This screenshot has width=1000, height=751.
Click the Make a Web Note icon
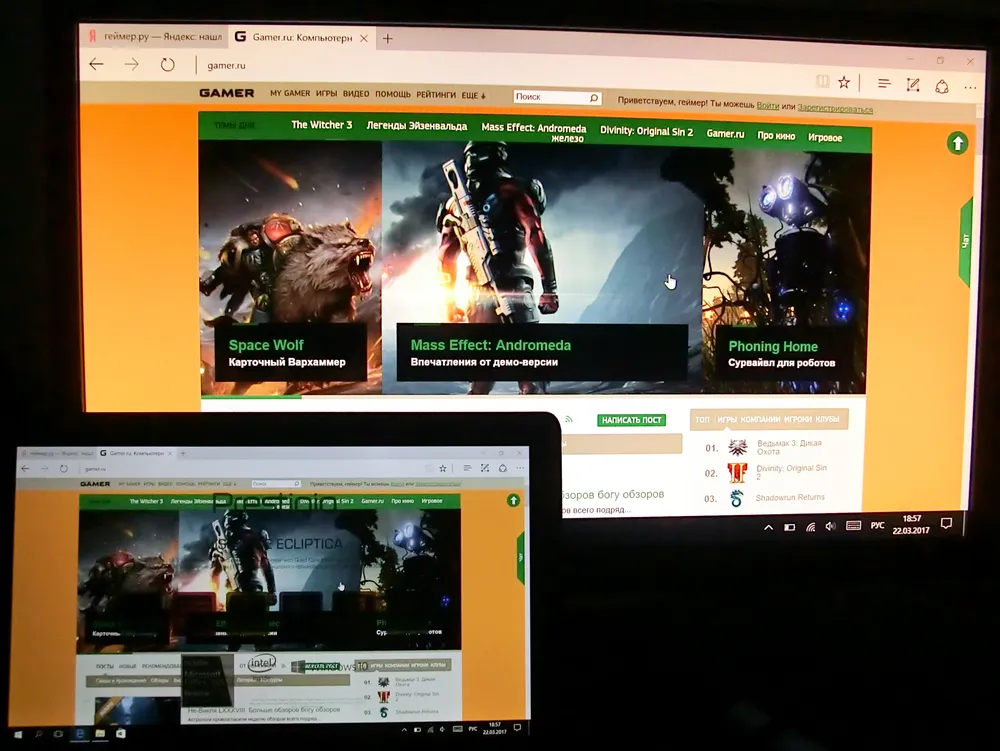coord(913,85)
